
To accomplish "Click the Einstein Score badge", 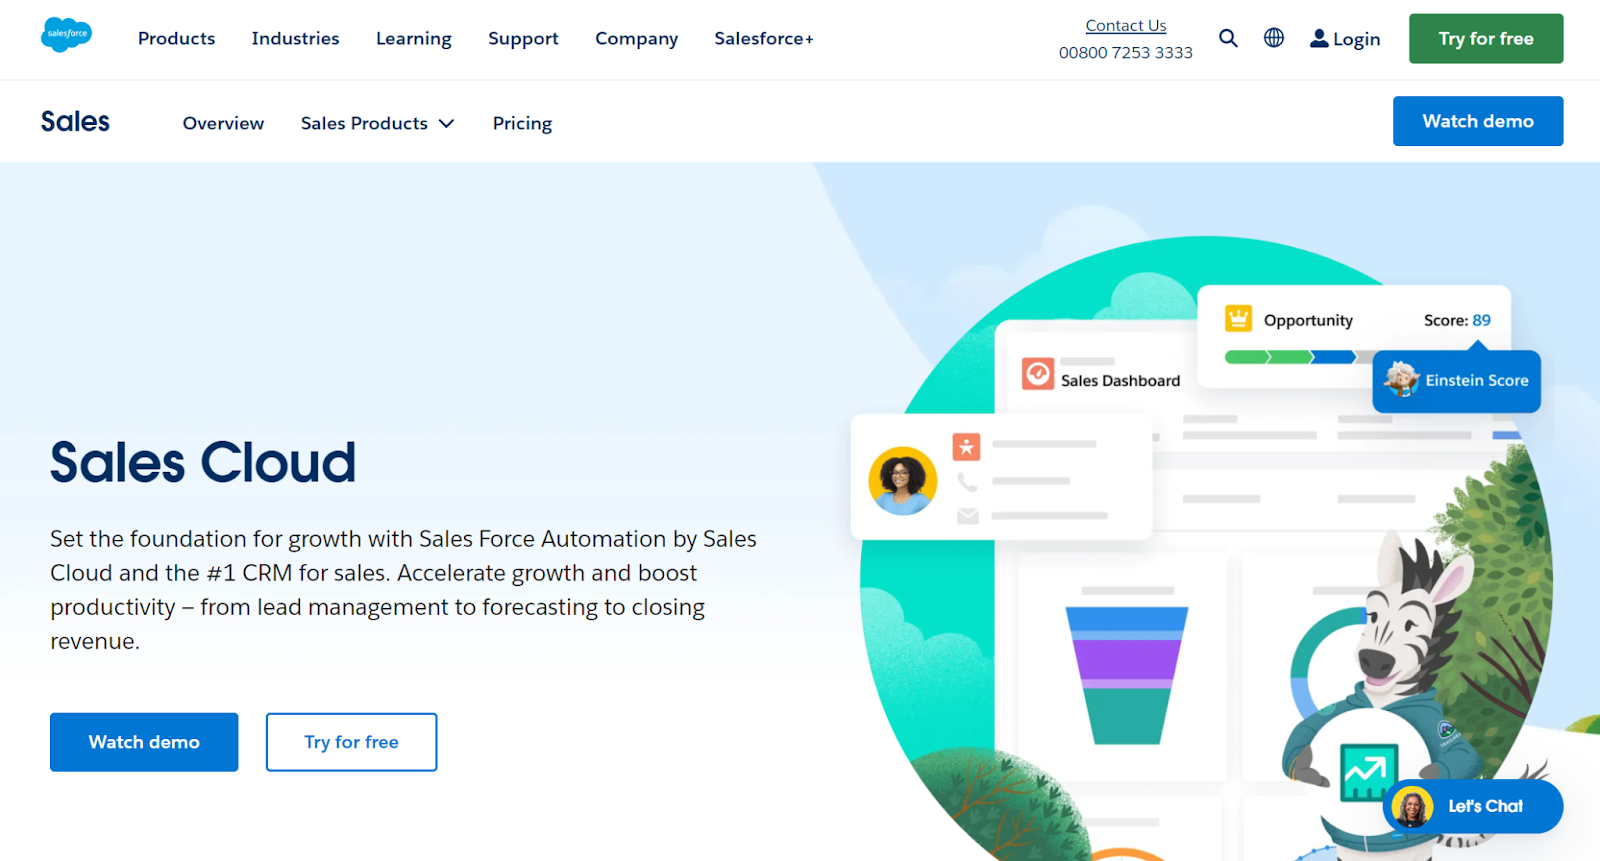I will coord(1456,381).
